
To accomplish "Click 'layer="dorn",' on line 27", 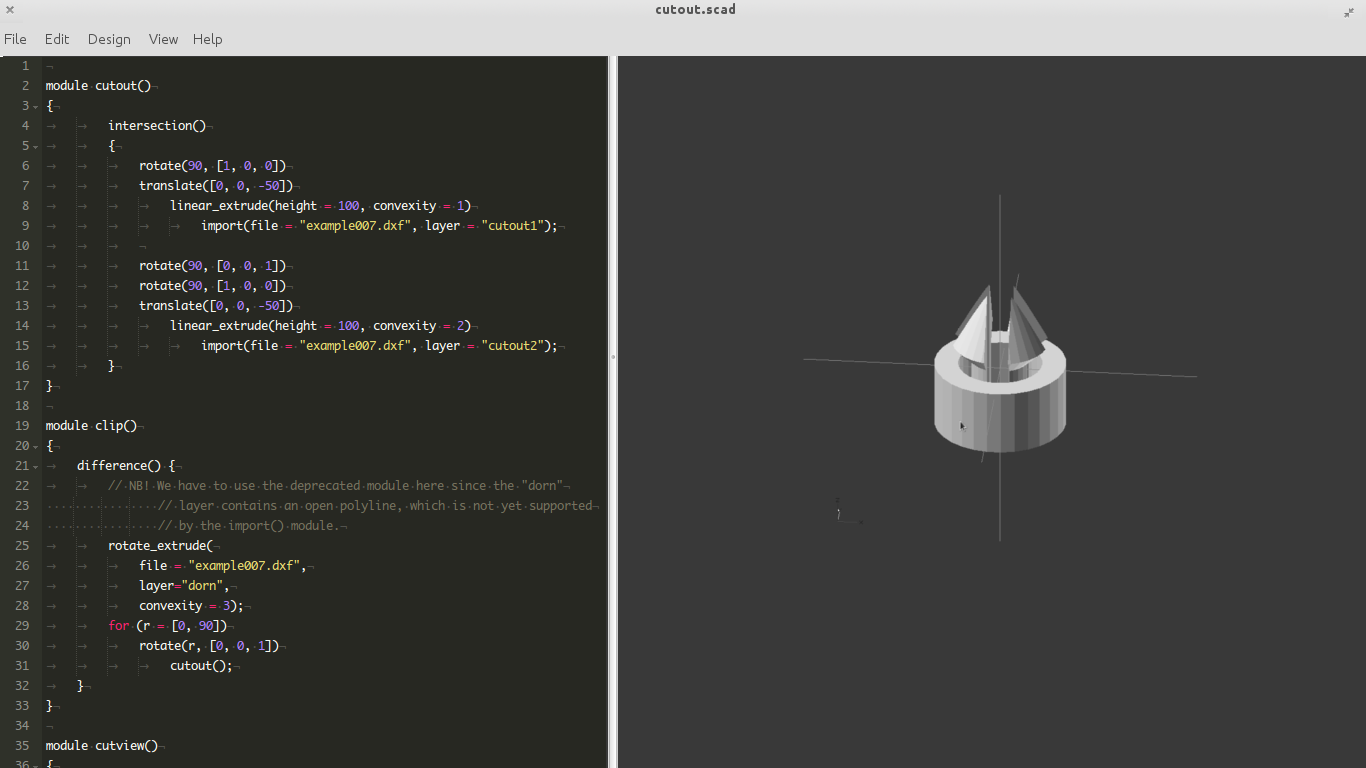I will pyautogui.click(x=185, y=586).
